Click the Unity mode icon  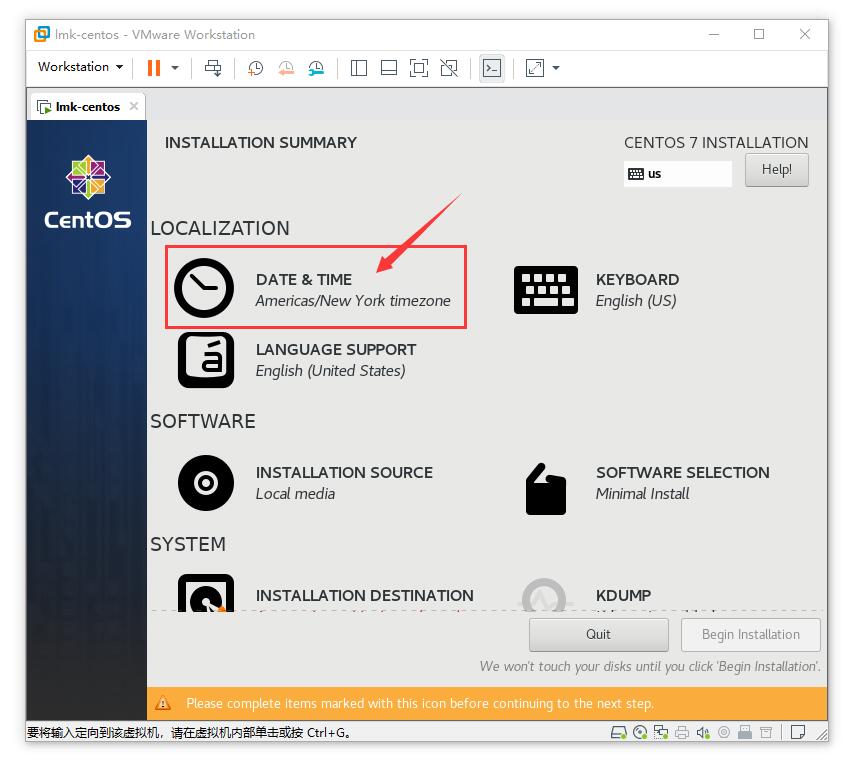click(449, 68)
